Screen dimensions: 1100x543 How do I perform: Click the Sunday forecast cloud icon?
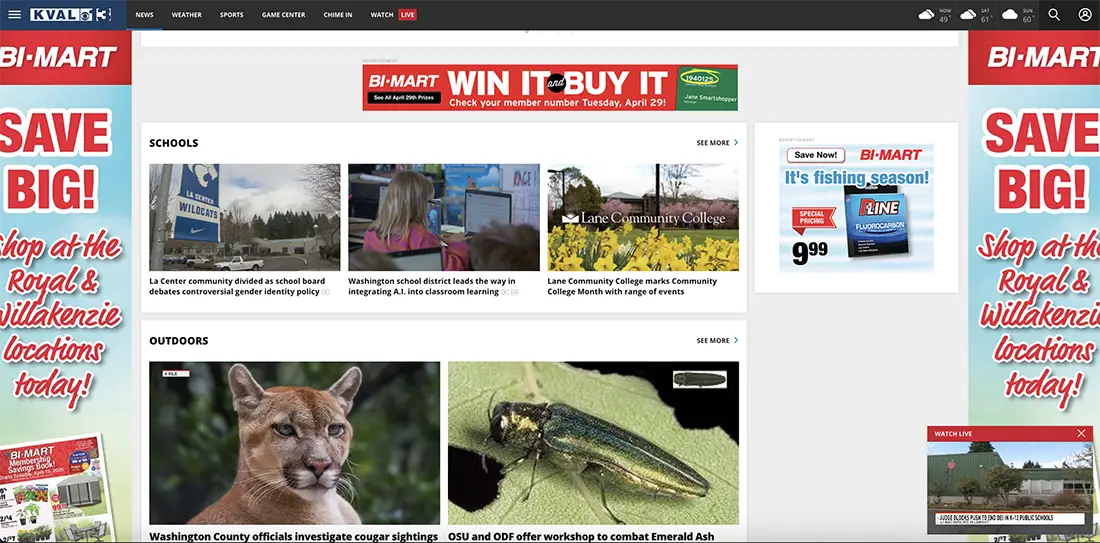1010,15
